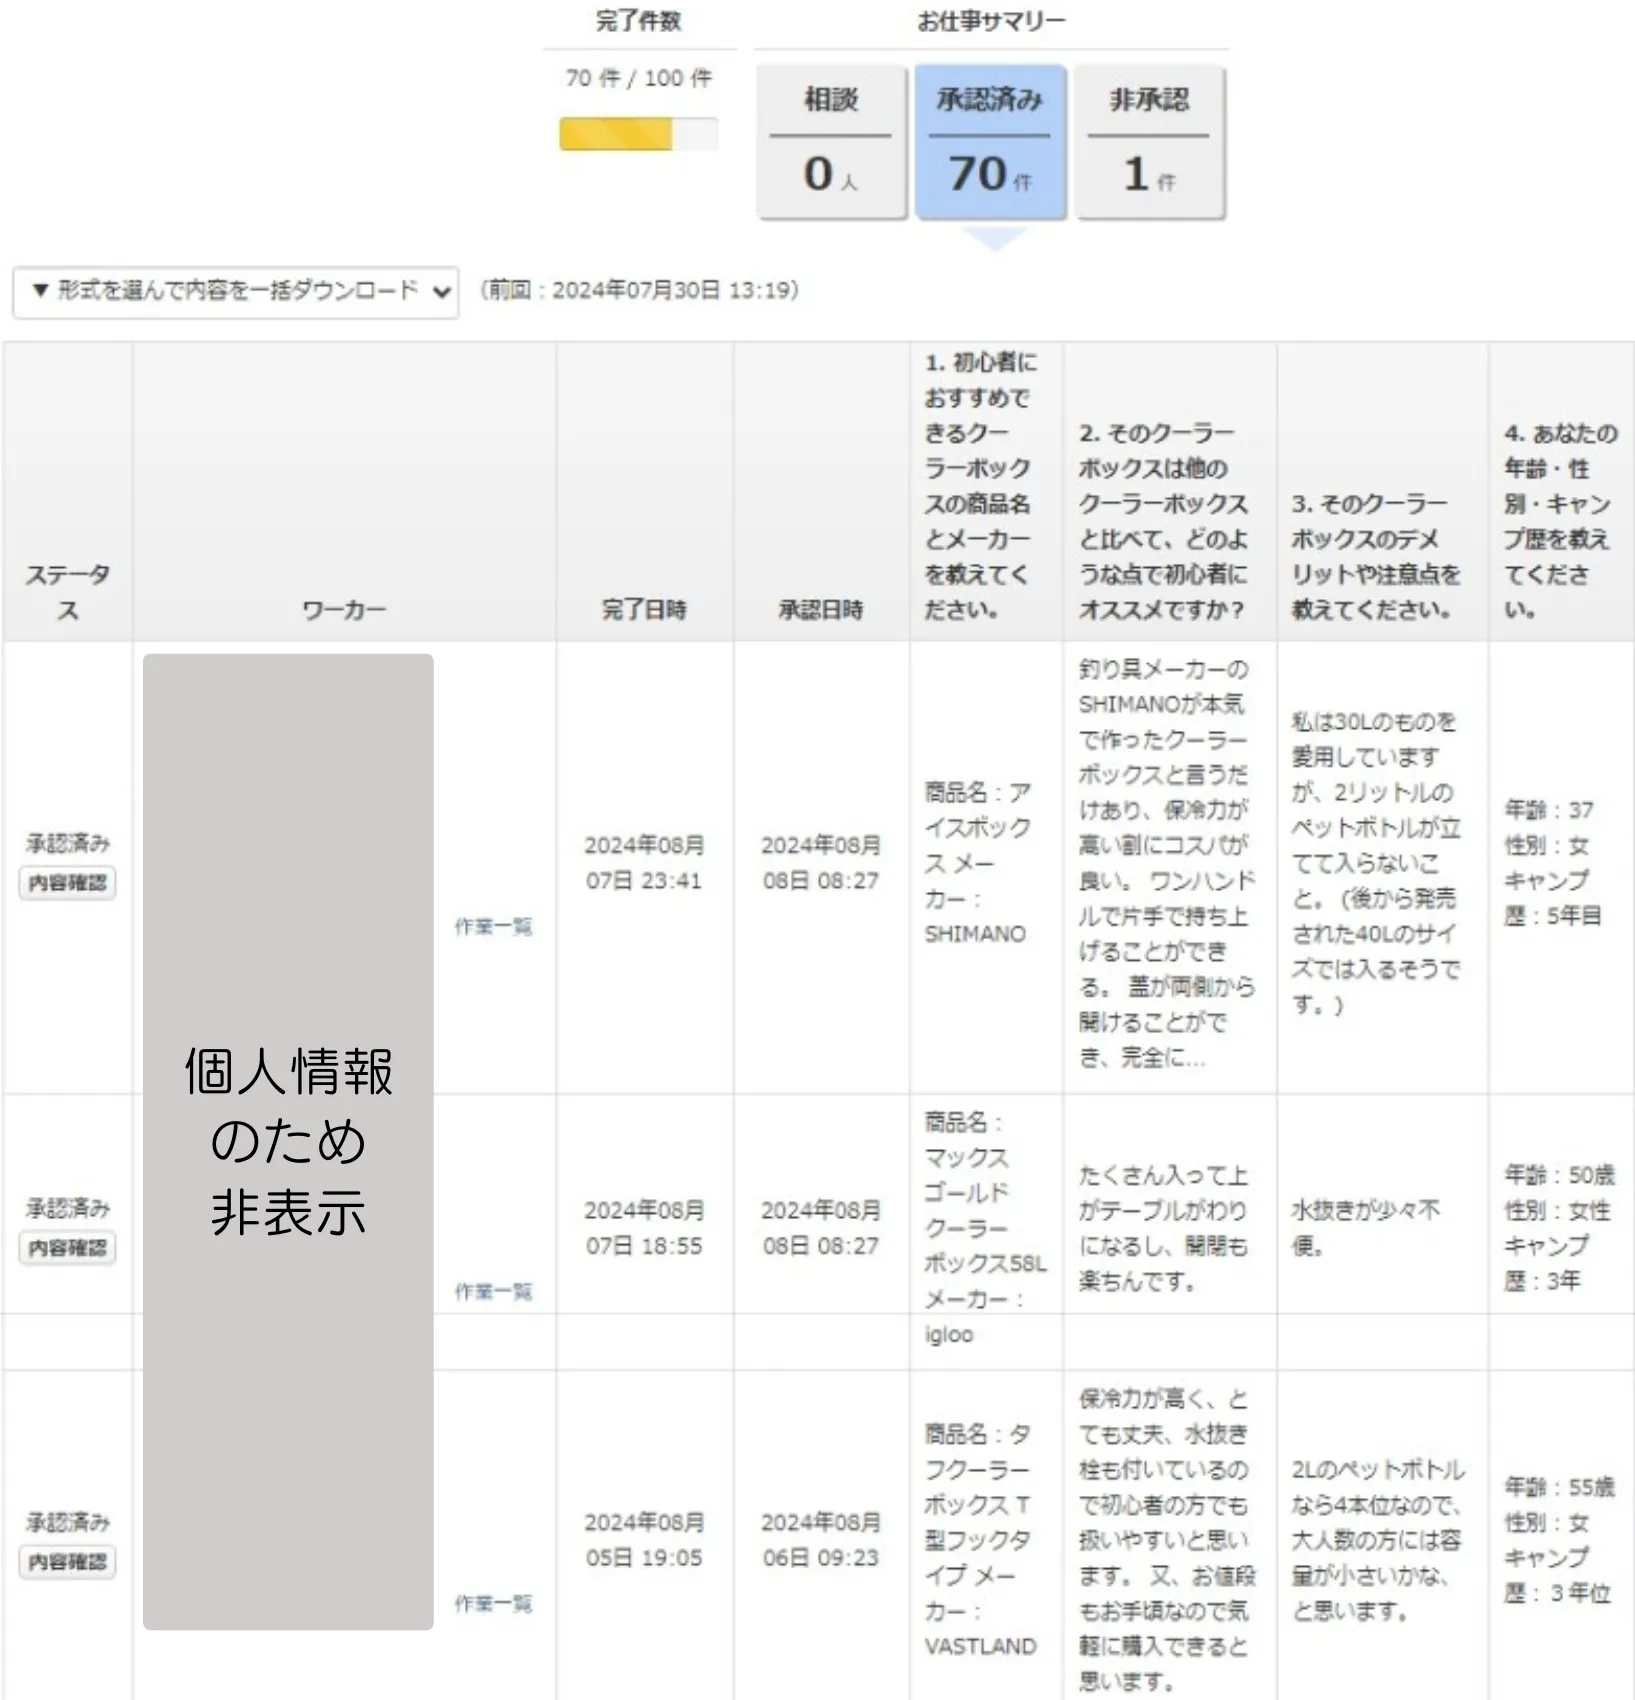Click the お仕事サマリー heading
The height and width of the screenshot is (1700, 1635).
(x=991, y=20)
